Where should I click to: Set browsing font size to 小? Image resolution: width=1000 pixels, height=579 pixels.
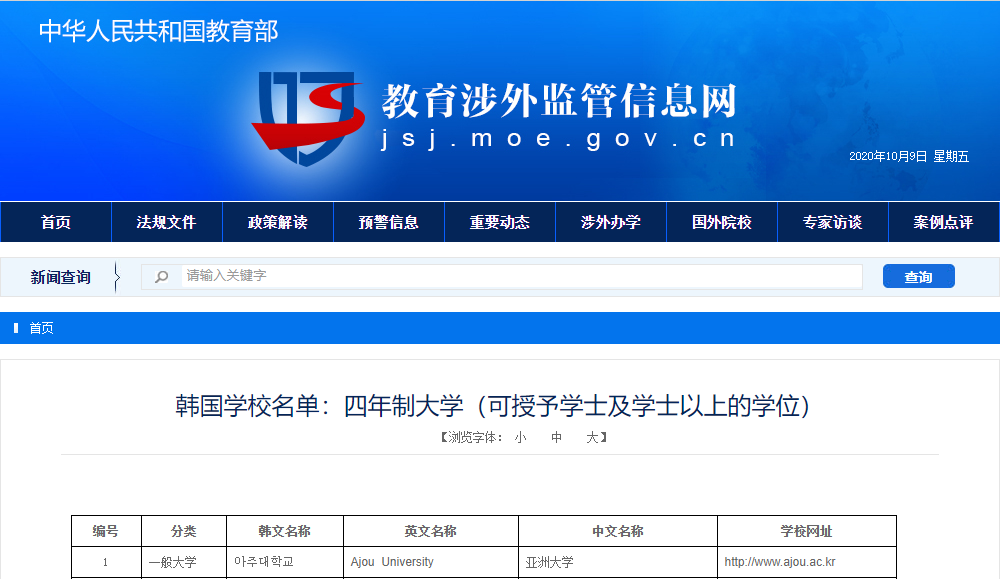coord(520,438)
